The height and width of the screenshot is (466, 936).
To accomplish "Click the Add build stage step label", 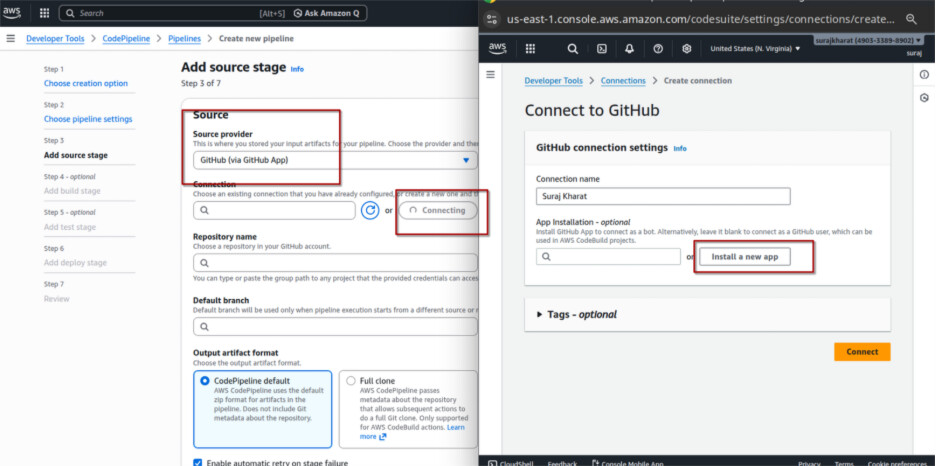I will pos(72,191).
